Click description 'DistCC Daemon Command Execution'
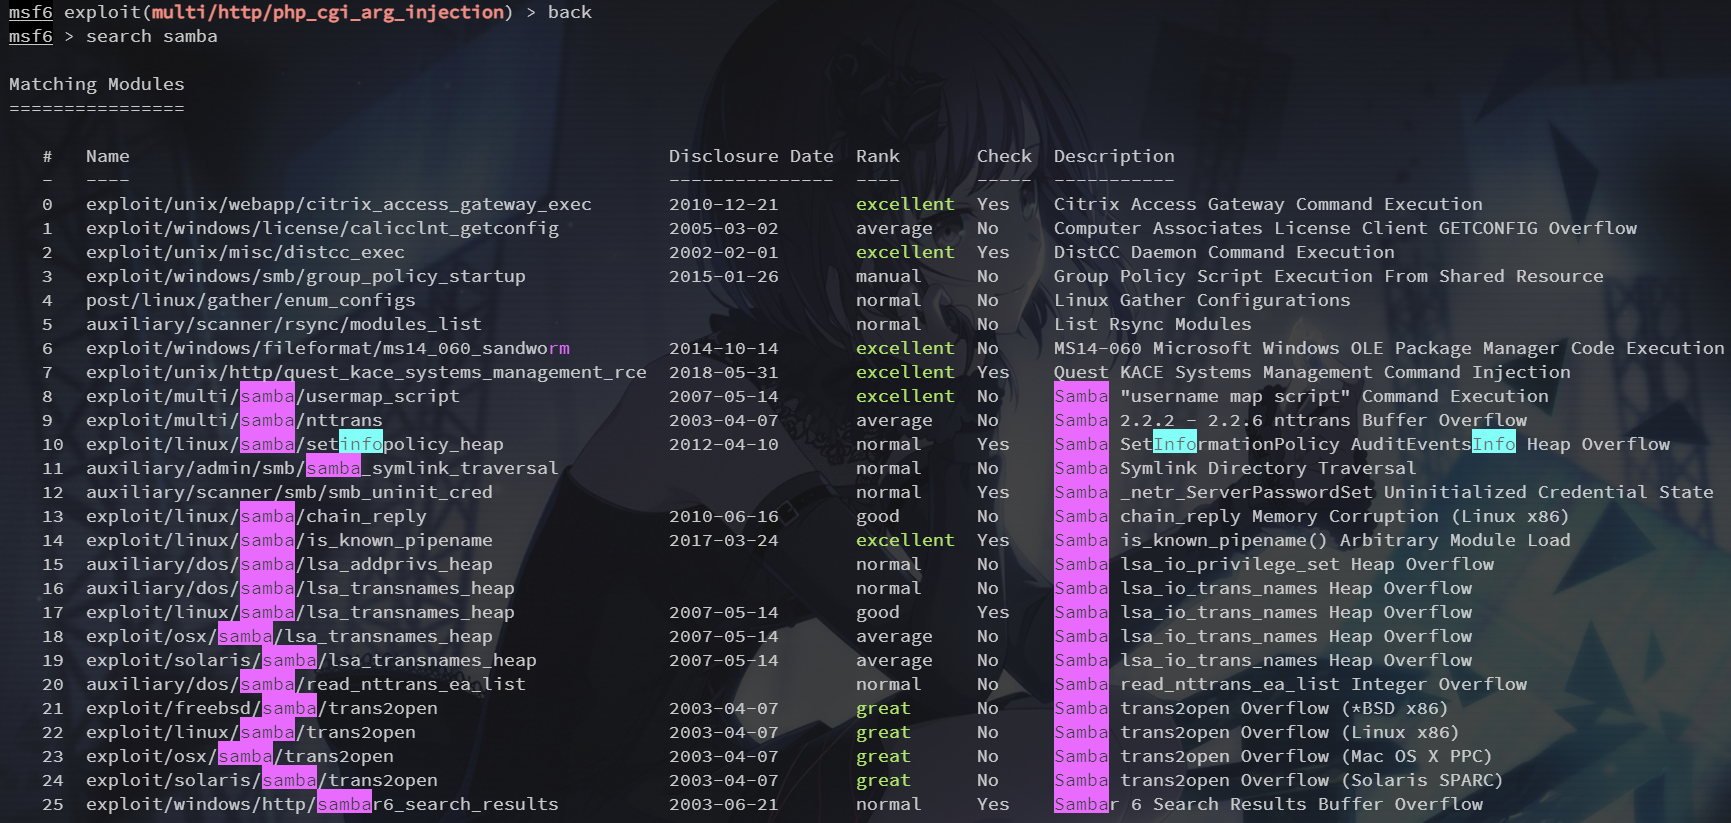 [1224, 252]
